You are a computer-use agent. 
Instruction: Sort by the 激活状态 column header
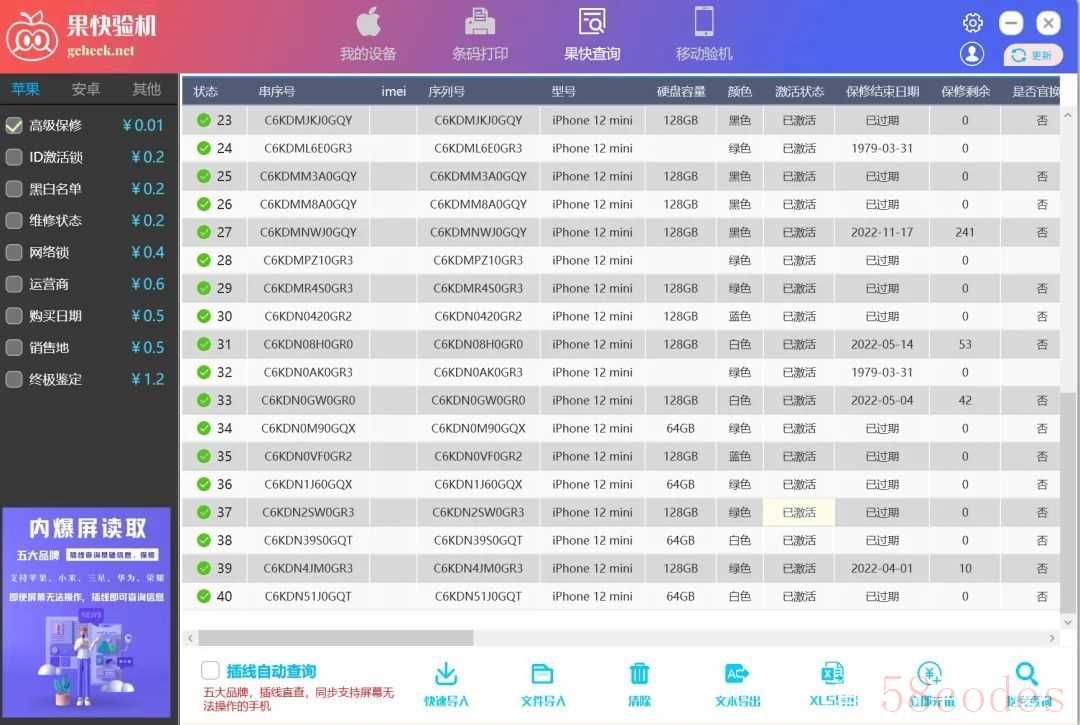(x=799, y=91)
